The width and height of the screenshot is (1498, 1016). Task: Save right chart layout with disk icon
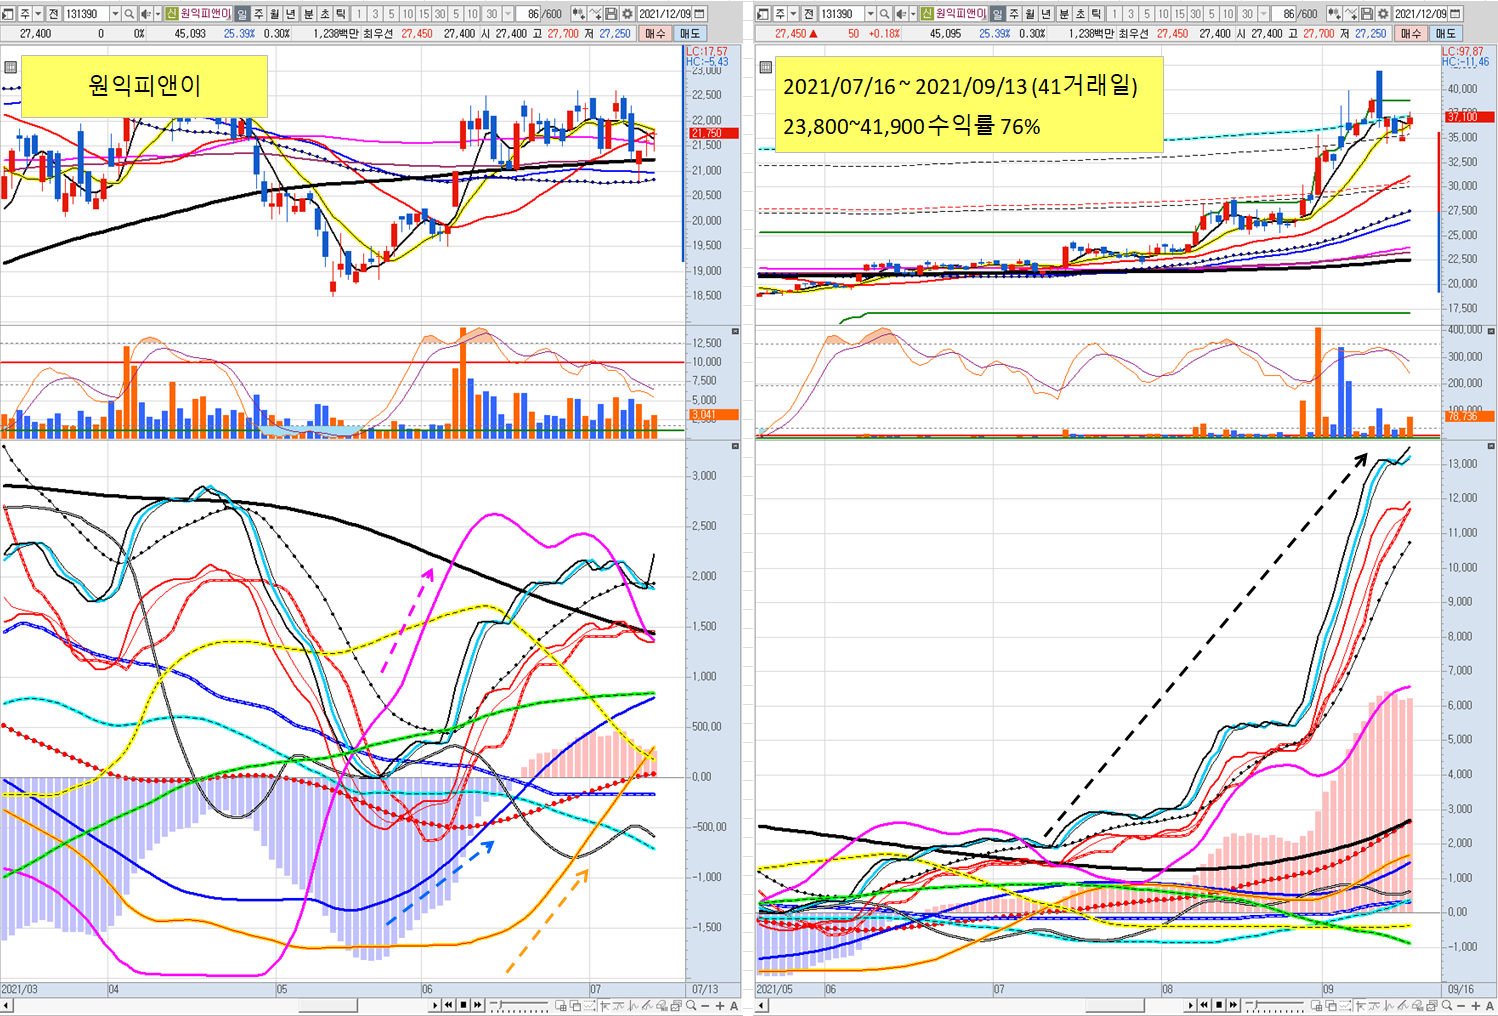1365,14
